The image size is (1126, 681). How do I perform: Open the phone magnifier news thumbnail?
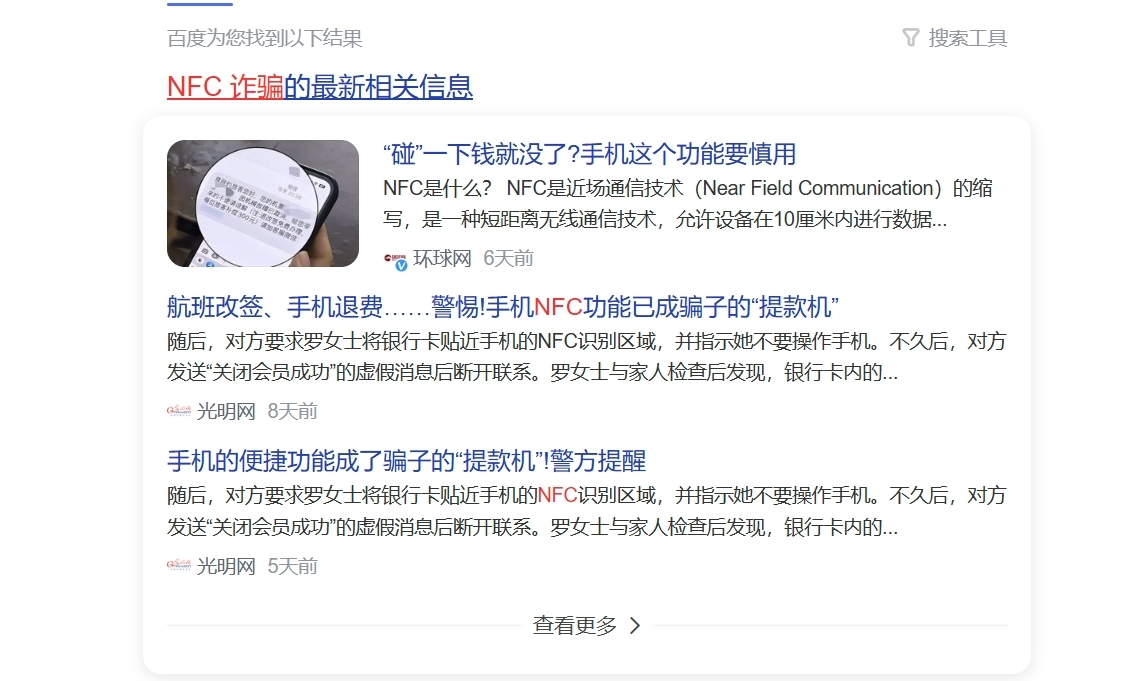pyautogui.click(x=263, y=203)
